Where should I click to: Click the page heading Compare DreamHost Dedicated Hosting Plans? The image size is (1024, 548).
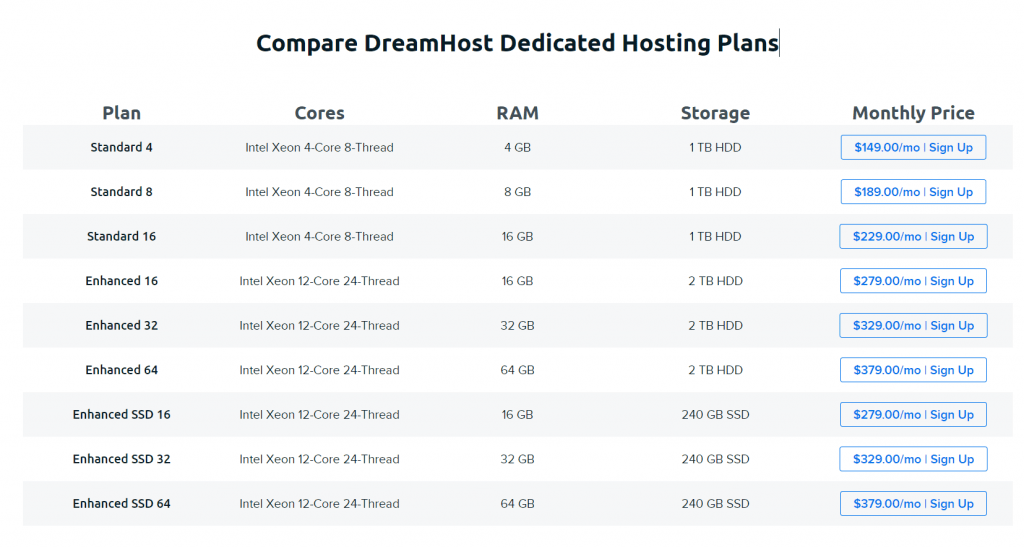(x=517, y=43)
